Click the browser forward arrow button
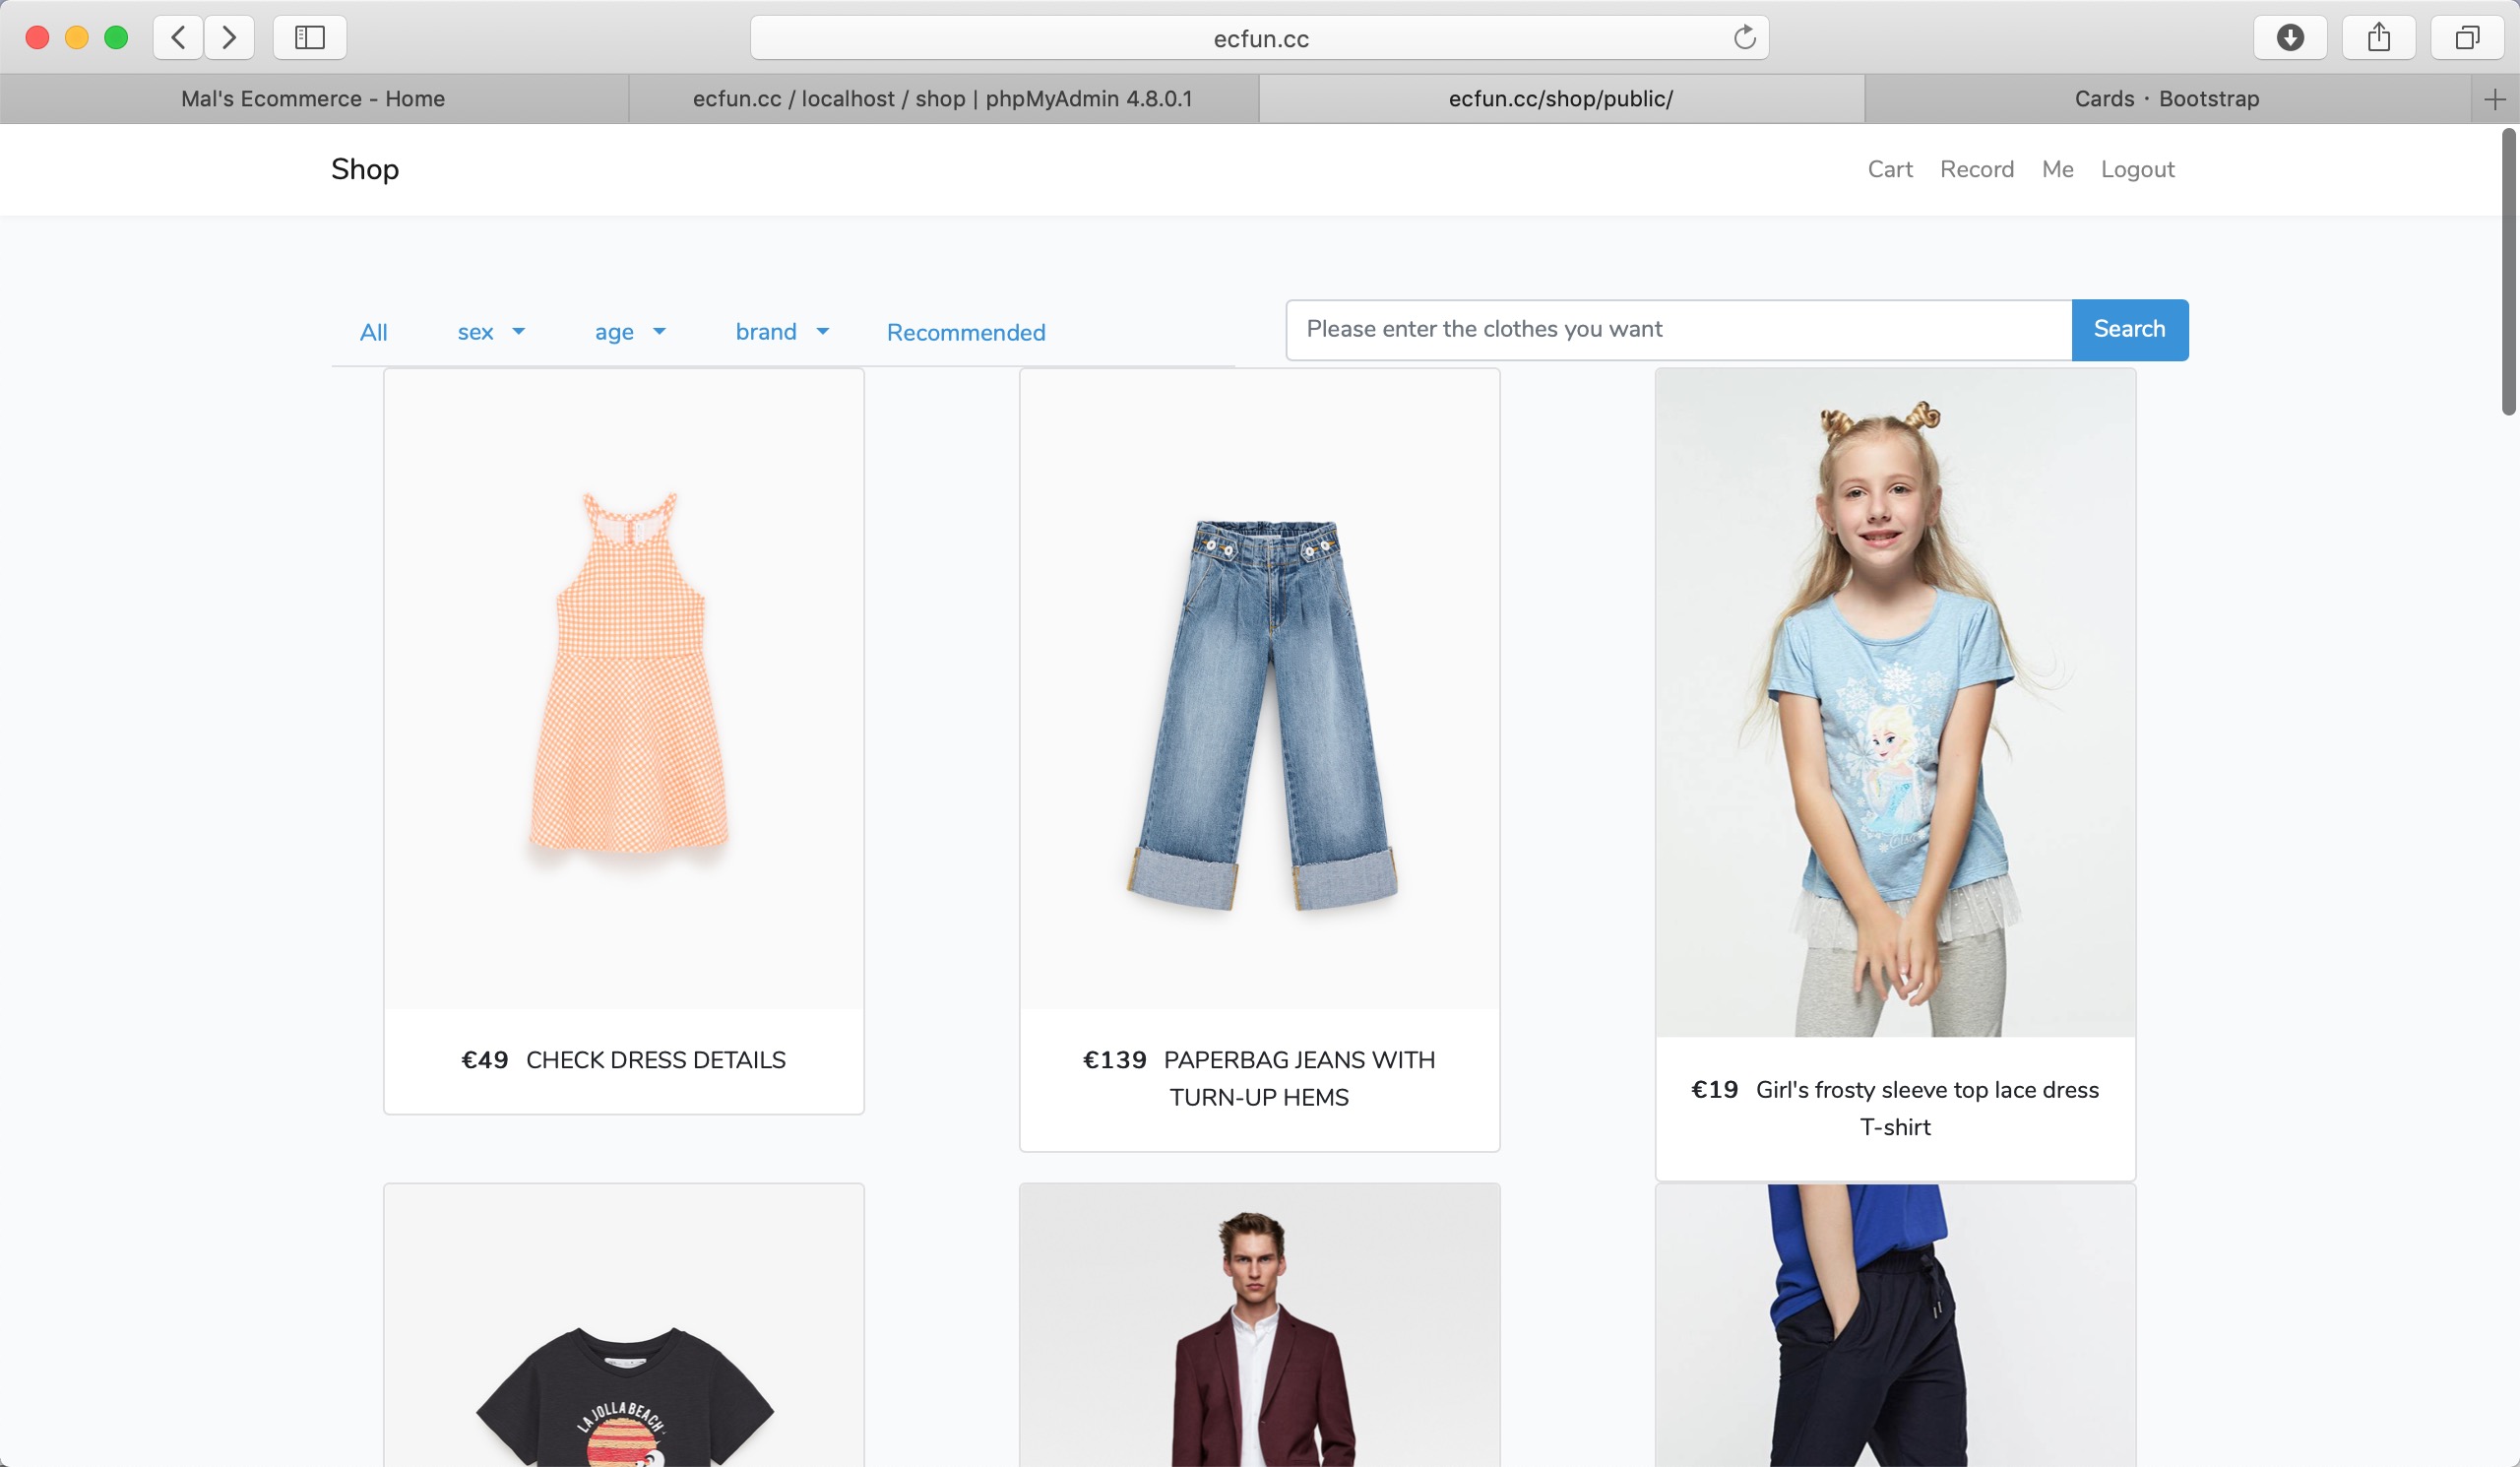2520x1467 pixels. pyautogui.click(x=229, y=38)
